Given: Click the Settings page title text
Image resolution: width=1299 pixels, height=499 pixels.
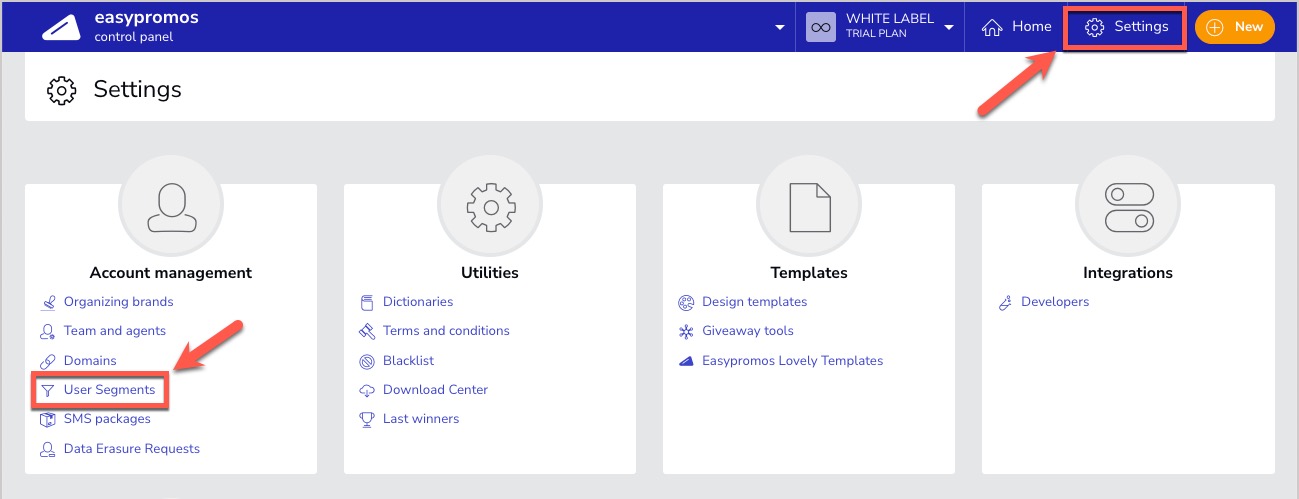Looking at the screenshot, I should point(138,90).
